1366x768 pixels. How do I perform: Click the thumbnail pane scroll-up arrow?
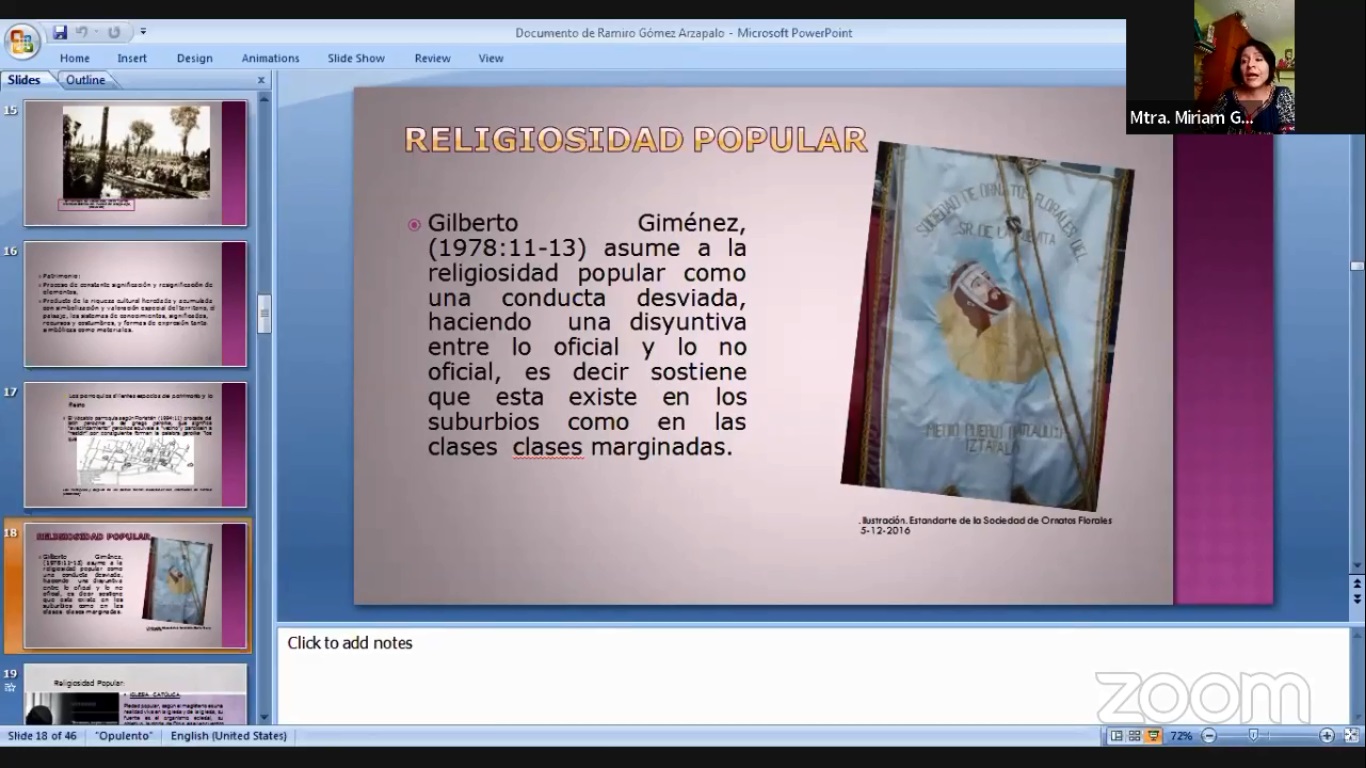265,99
